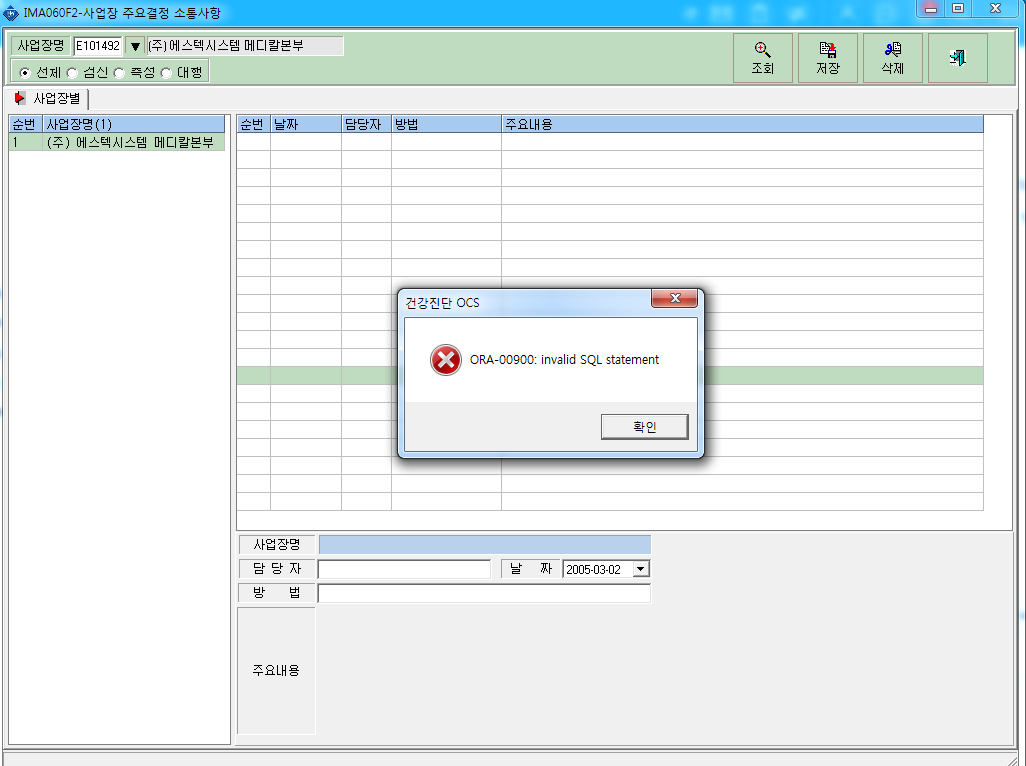Click the exit door icon button
The height and width of the screenshot is (766, 1026).
coord(958,58)
